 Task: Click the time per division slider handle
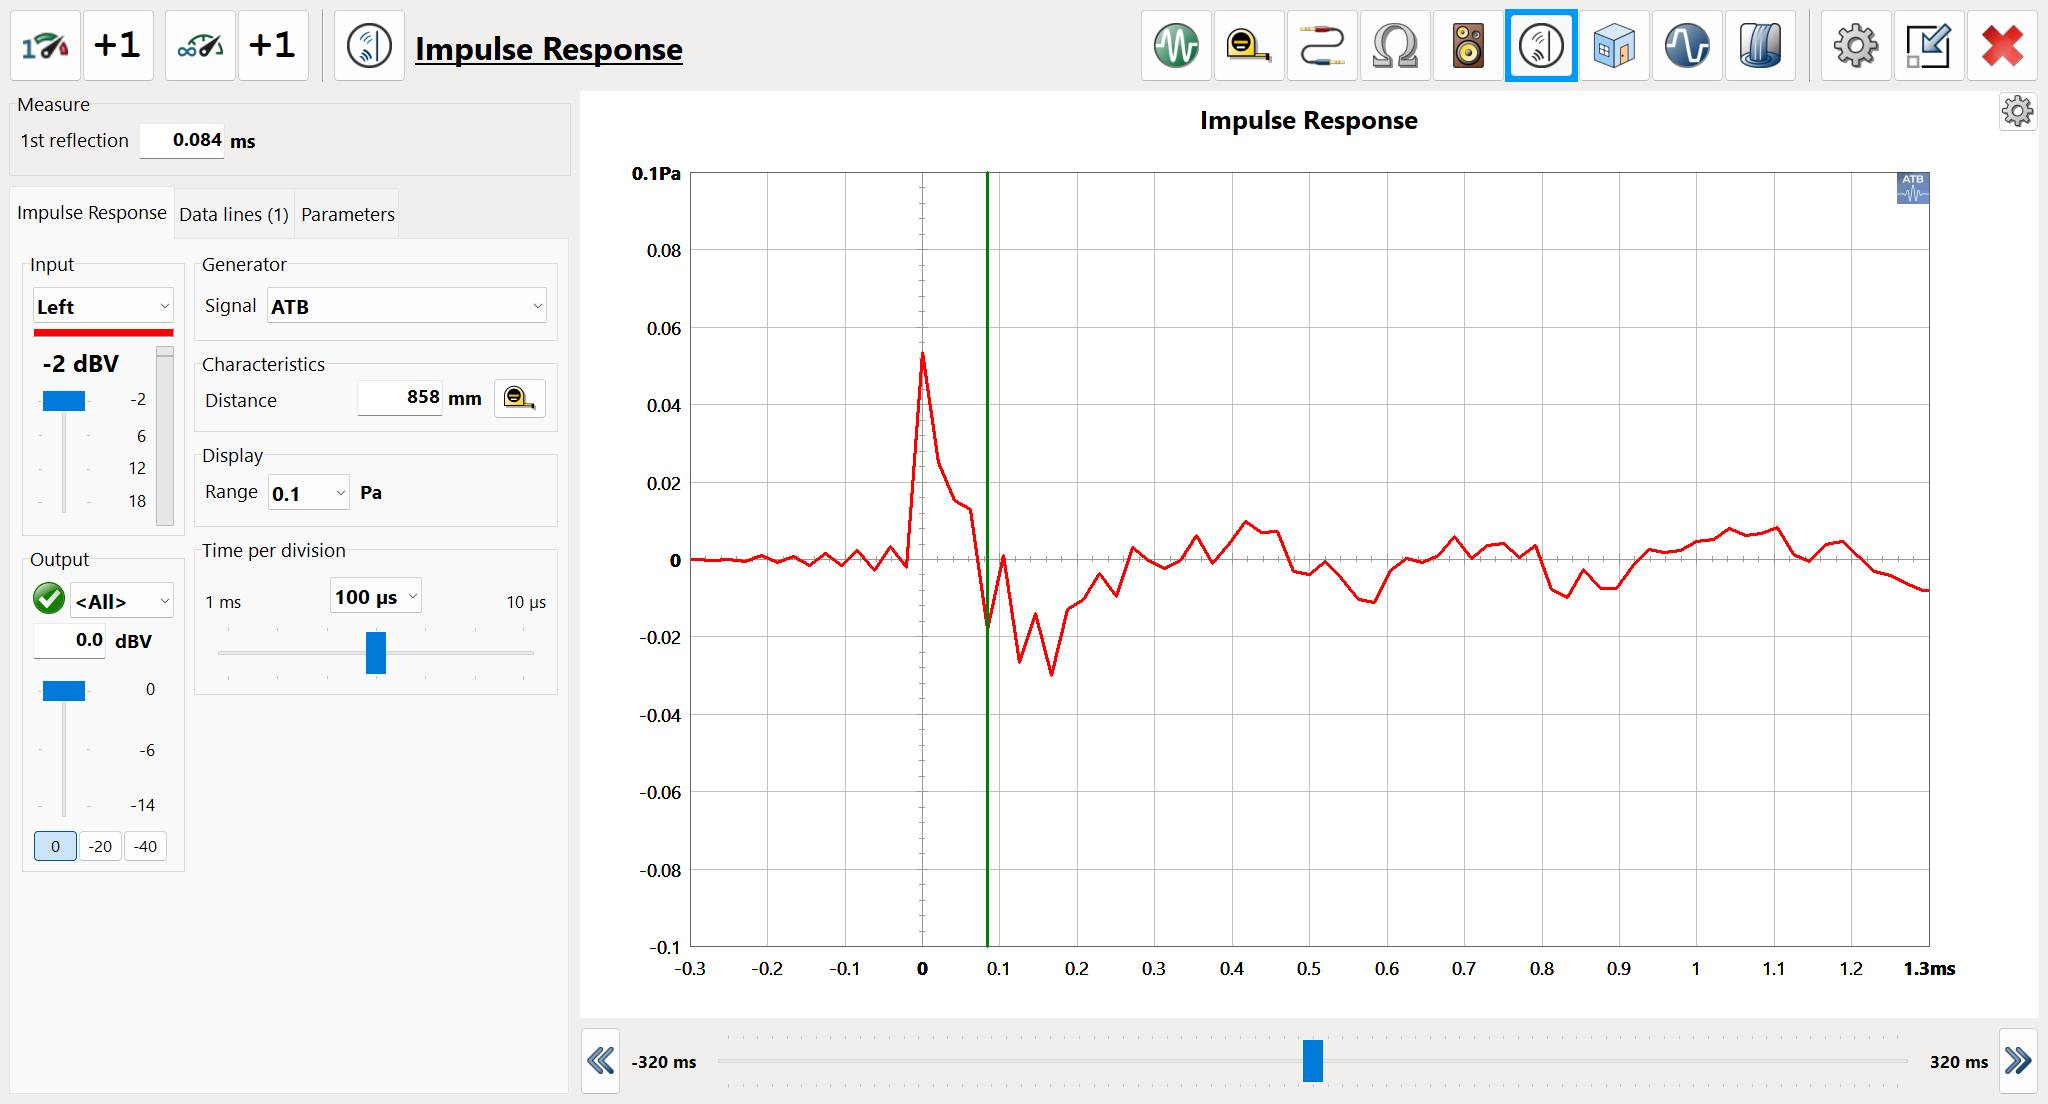click(376, 653)
